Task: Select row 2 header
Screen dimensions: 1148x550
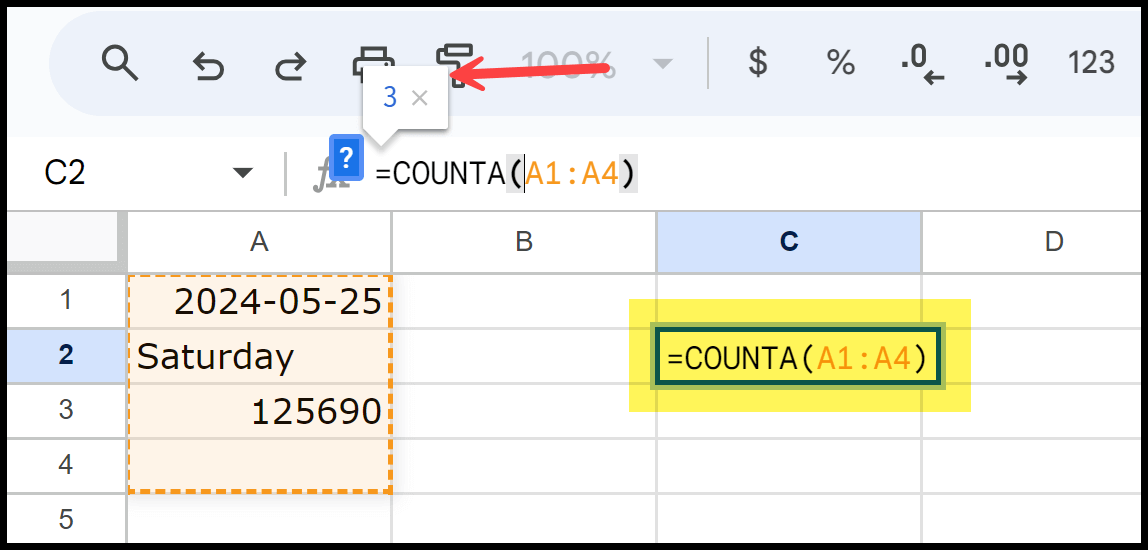Action: (66, 355)
